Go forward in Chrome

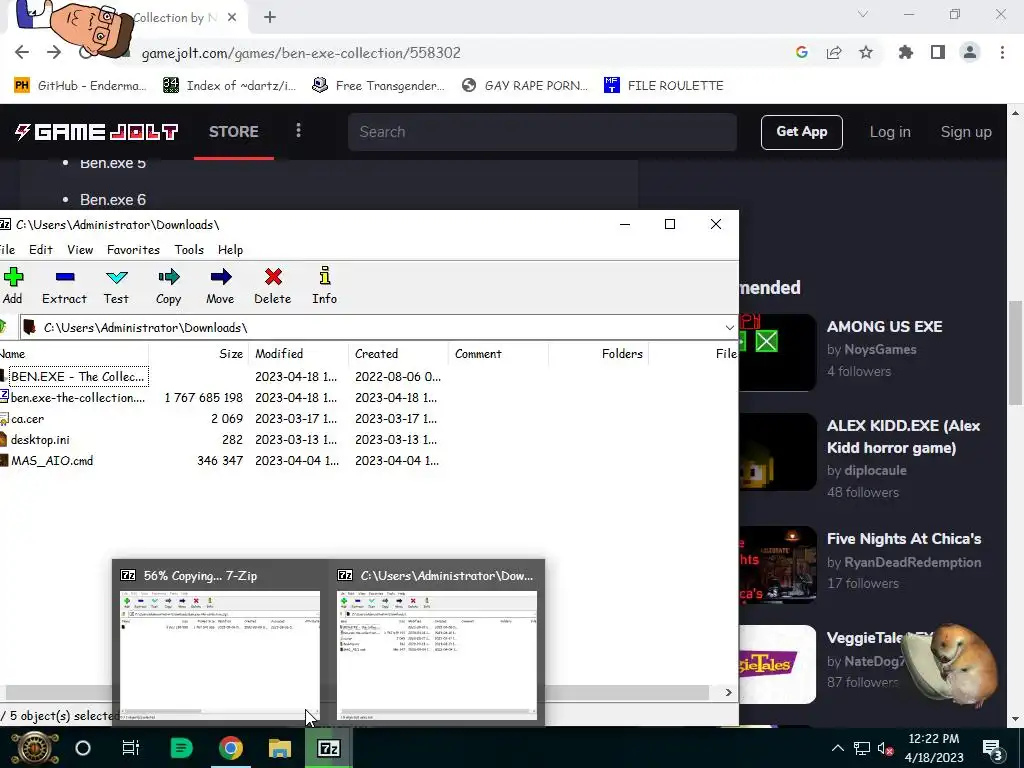(x=54, y=52)
